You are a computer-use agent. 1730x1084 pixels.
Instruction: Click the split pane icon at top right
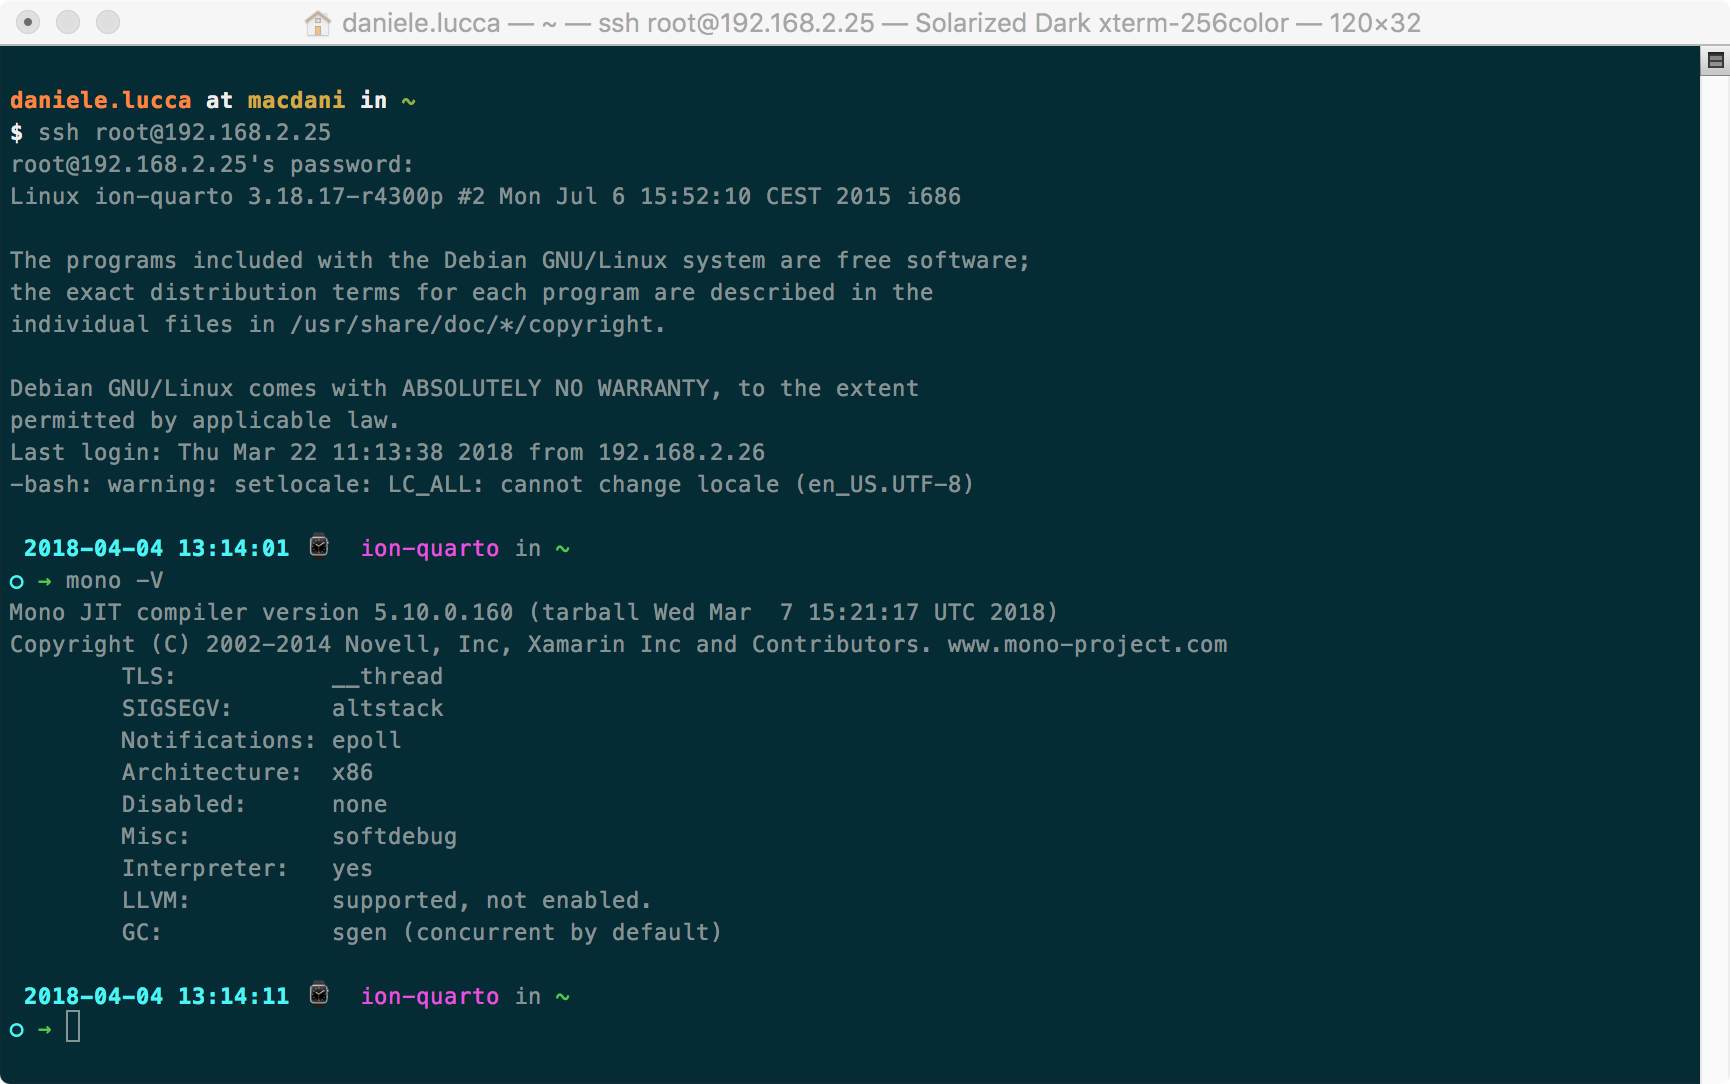coord(1715,61)
